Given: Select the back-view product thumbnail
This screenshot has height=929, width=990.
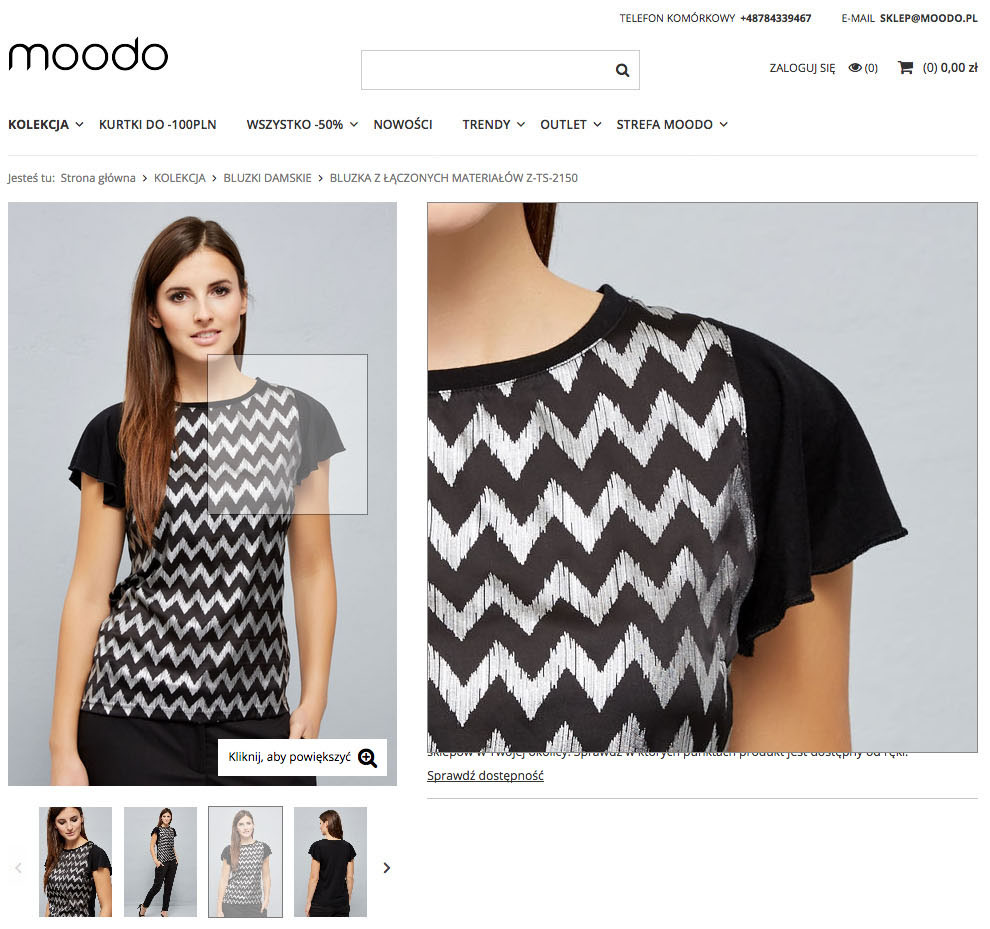Looking at the screenshot, I should click(330, 861).
